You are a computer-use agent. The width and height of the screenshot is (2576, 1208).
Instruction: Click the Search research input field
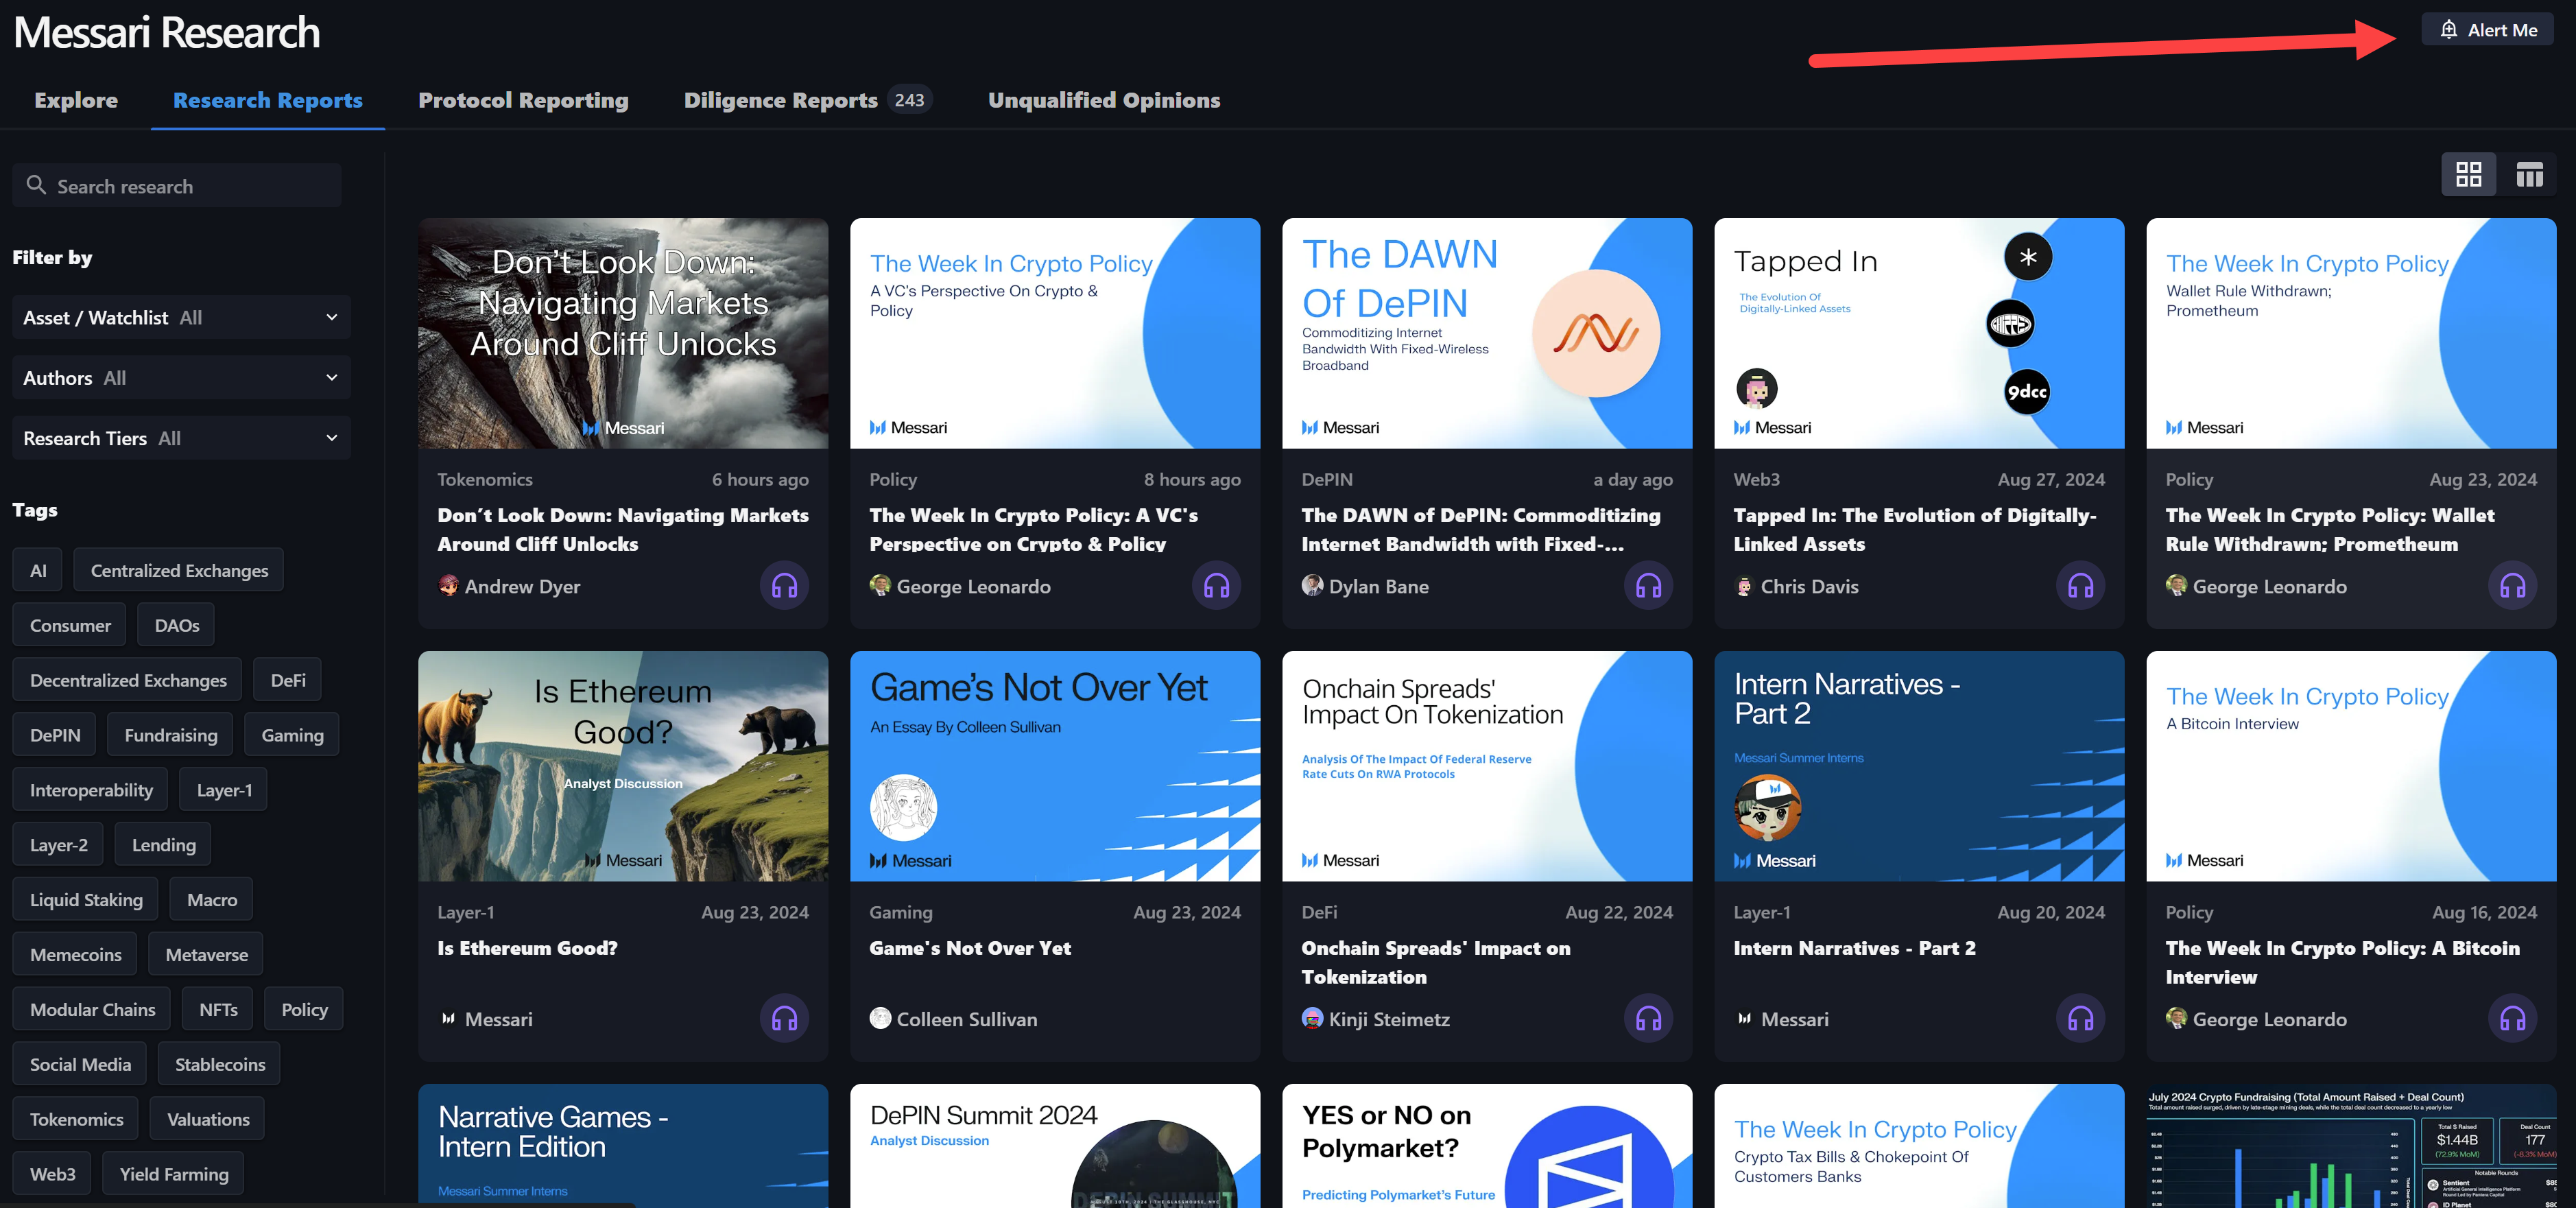click(x=177, y=186)
